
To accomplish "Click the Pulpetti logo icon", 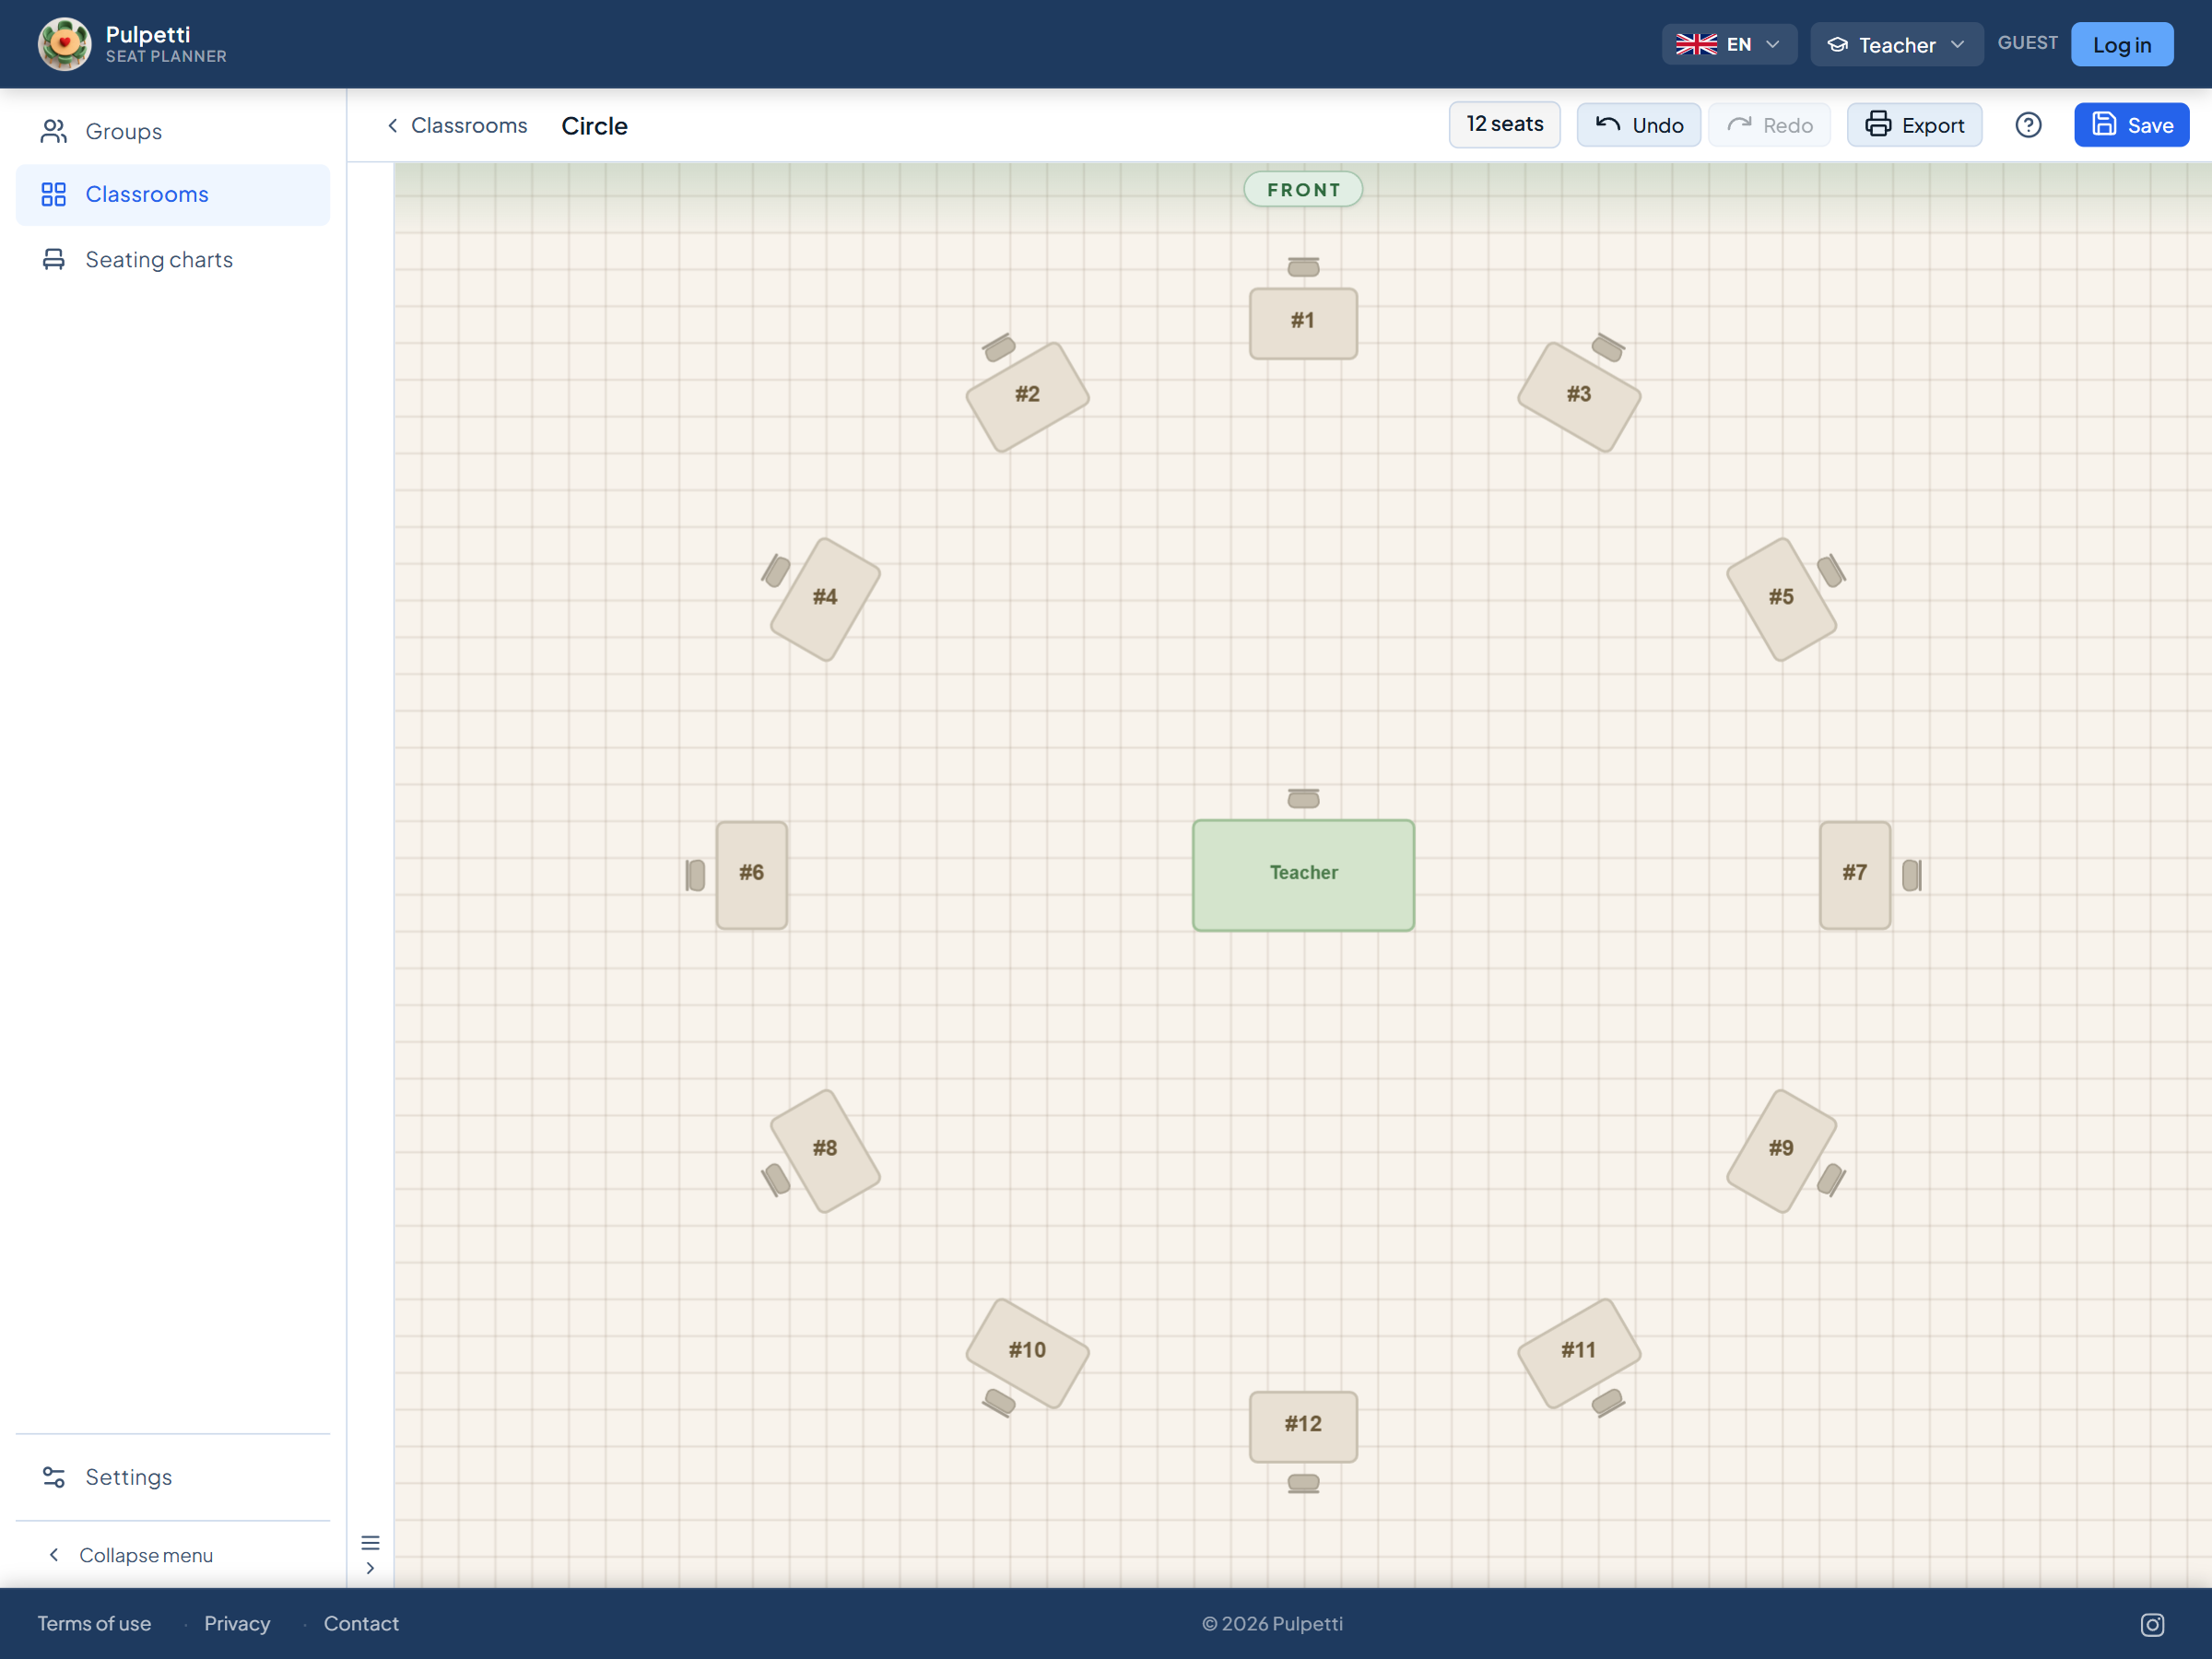I will click(65, 44).
